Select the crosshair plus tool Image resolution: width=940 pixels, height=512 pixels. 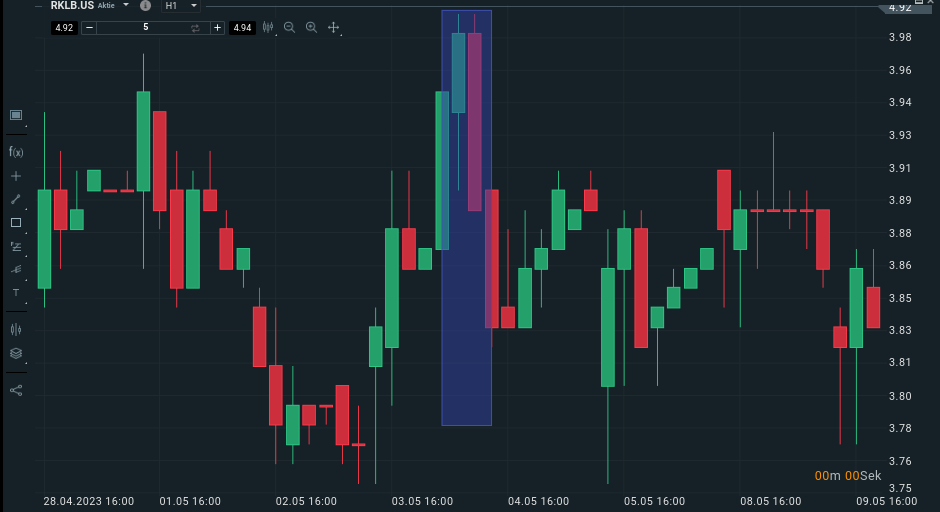[x=16, y=176]
